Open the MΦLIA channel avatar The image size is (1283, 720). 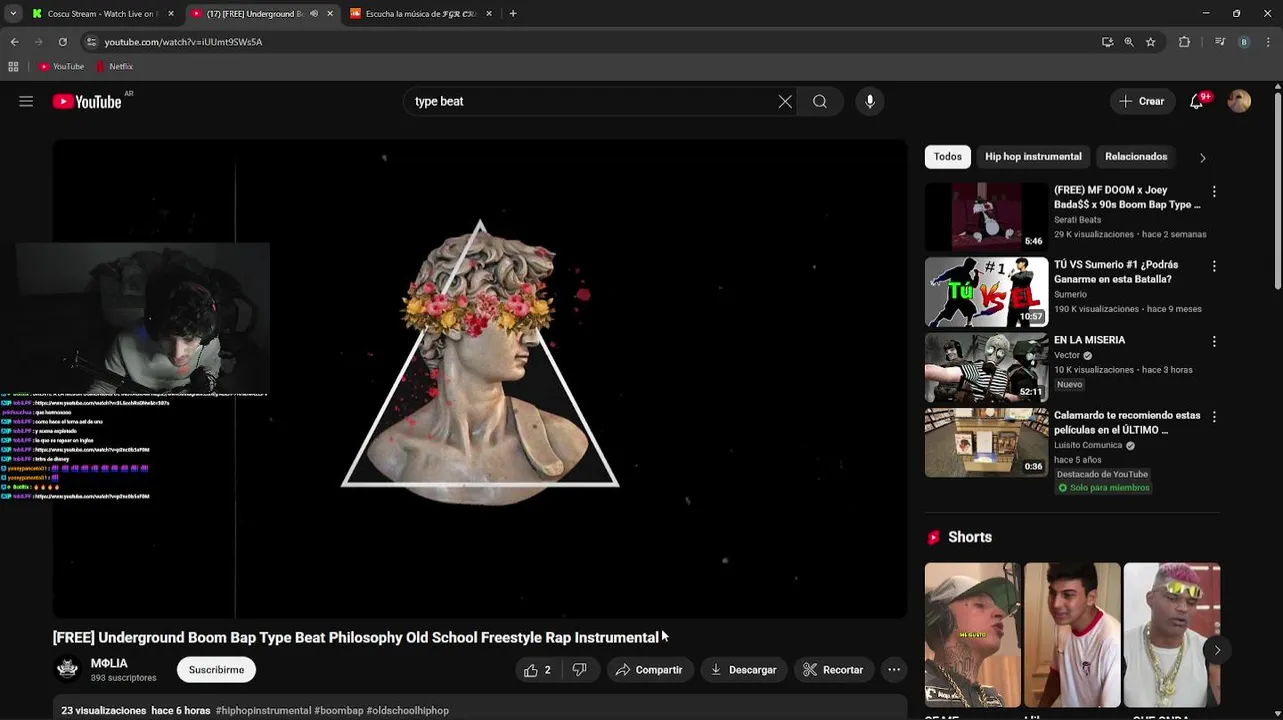[x=67, y=669]
